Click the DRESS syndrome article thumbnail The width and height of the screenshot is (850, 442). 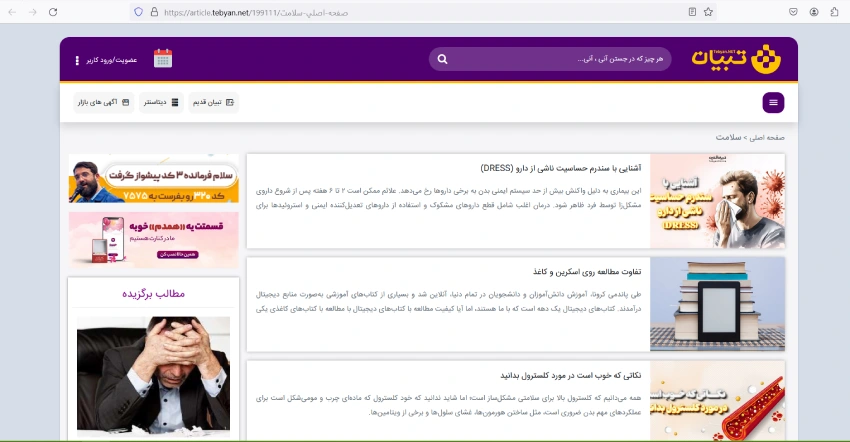[x=717, y=201]
